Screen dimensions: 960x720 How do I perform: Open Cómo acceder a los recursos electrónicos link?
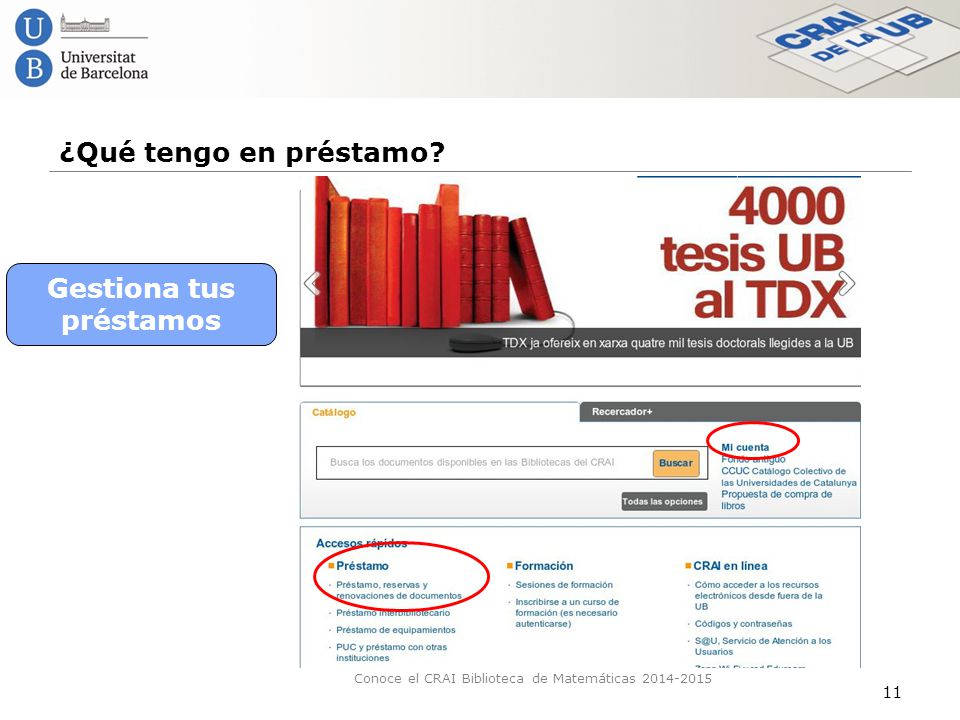[x=759, y=596]
